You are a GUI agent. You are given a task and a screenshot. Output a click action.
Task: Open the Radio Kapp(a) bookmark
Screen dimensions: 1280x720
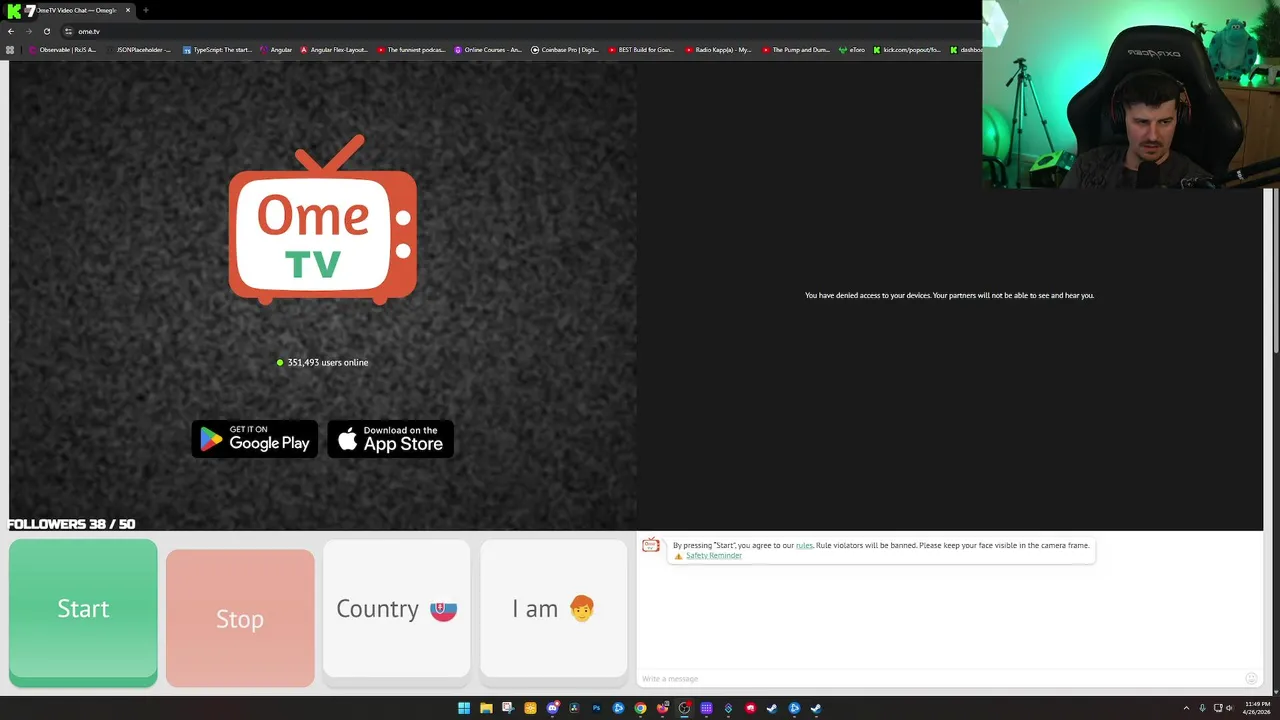718,49
